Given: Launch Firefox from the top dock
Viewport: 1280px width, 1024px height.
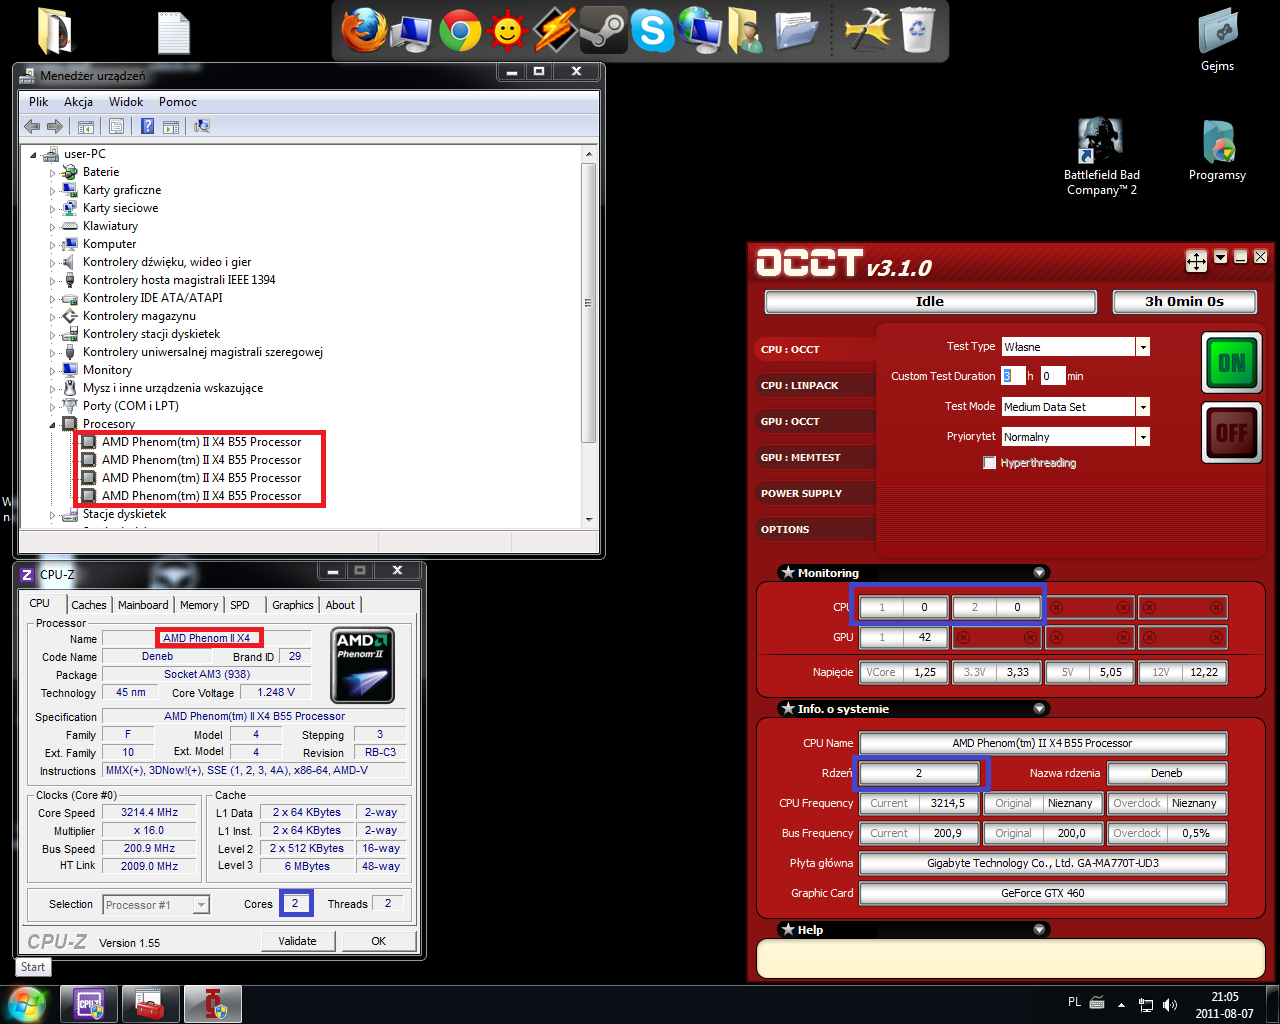Looking at the screenshot, I should (x=364, y=31).
